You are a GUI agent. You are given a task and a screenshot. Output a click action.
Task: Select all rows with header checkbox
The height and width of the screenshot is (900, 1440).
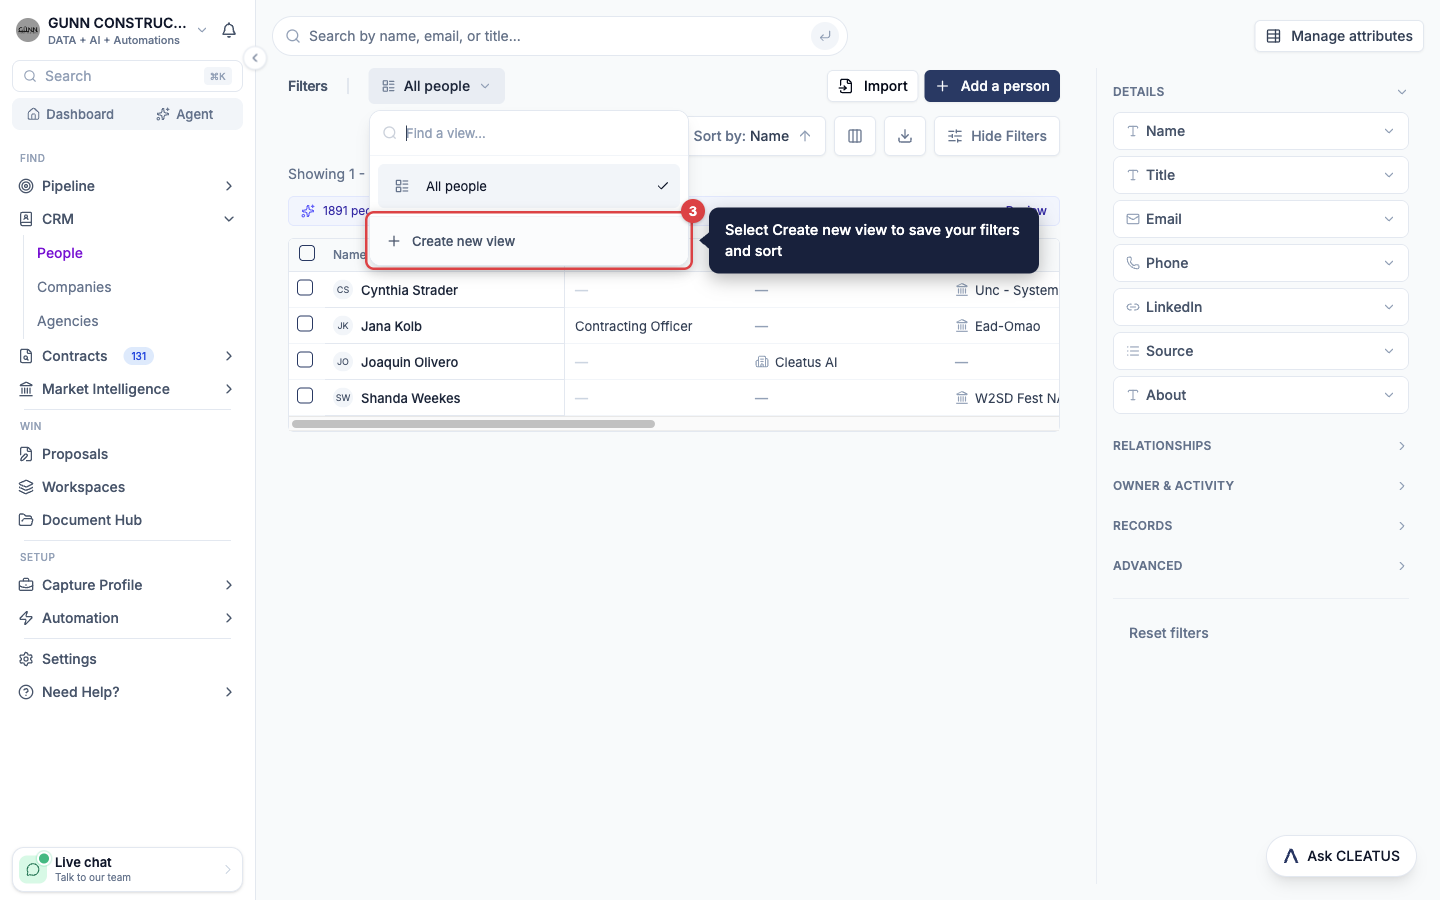click(x=307, y=253)
